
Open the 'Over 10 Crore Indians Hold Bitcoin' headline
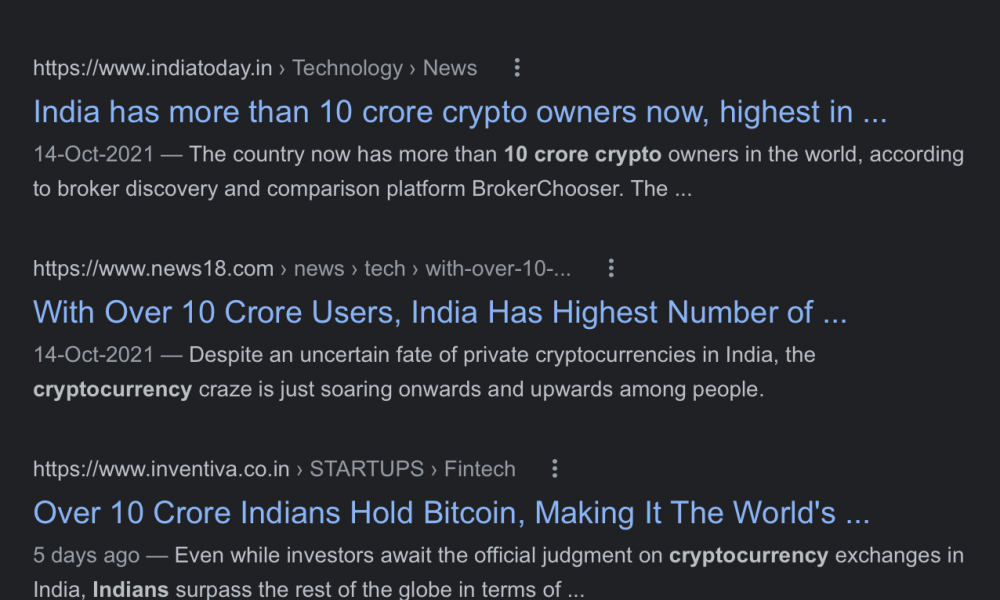point(452,513)
